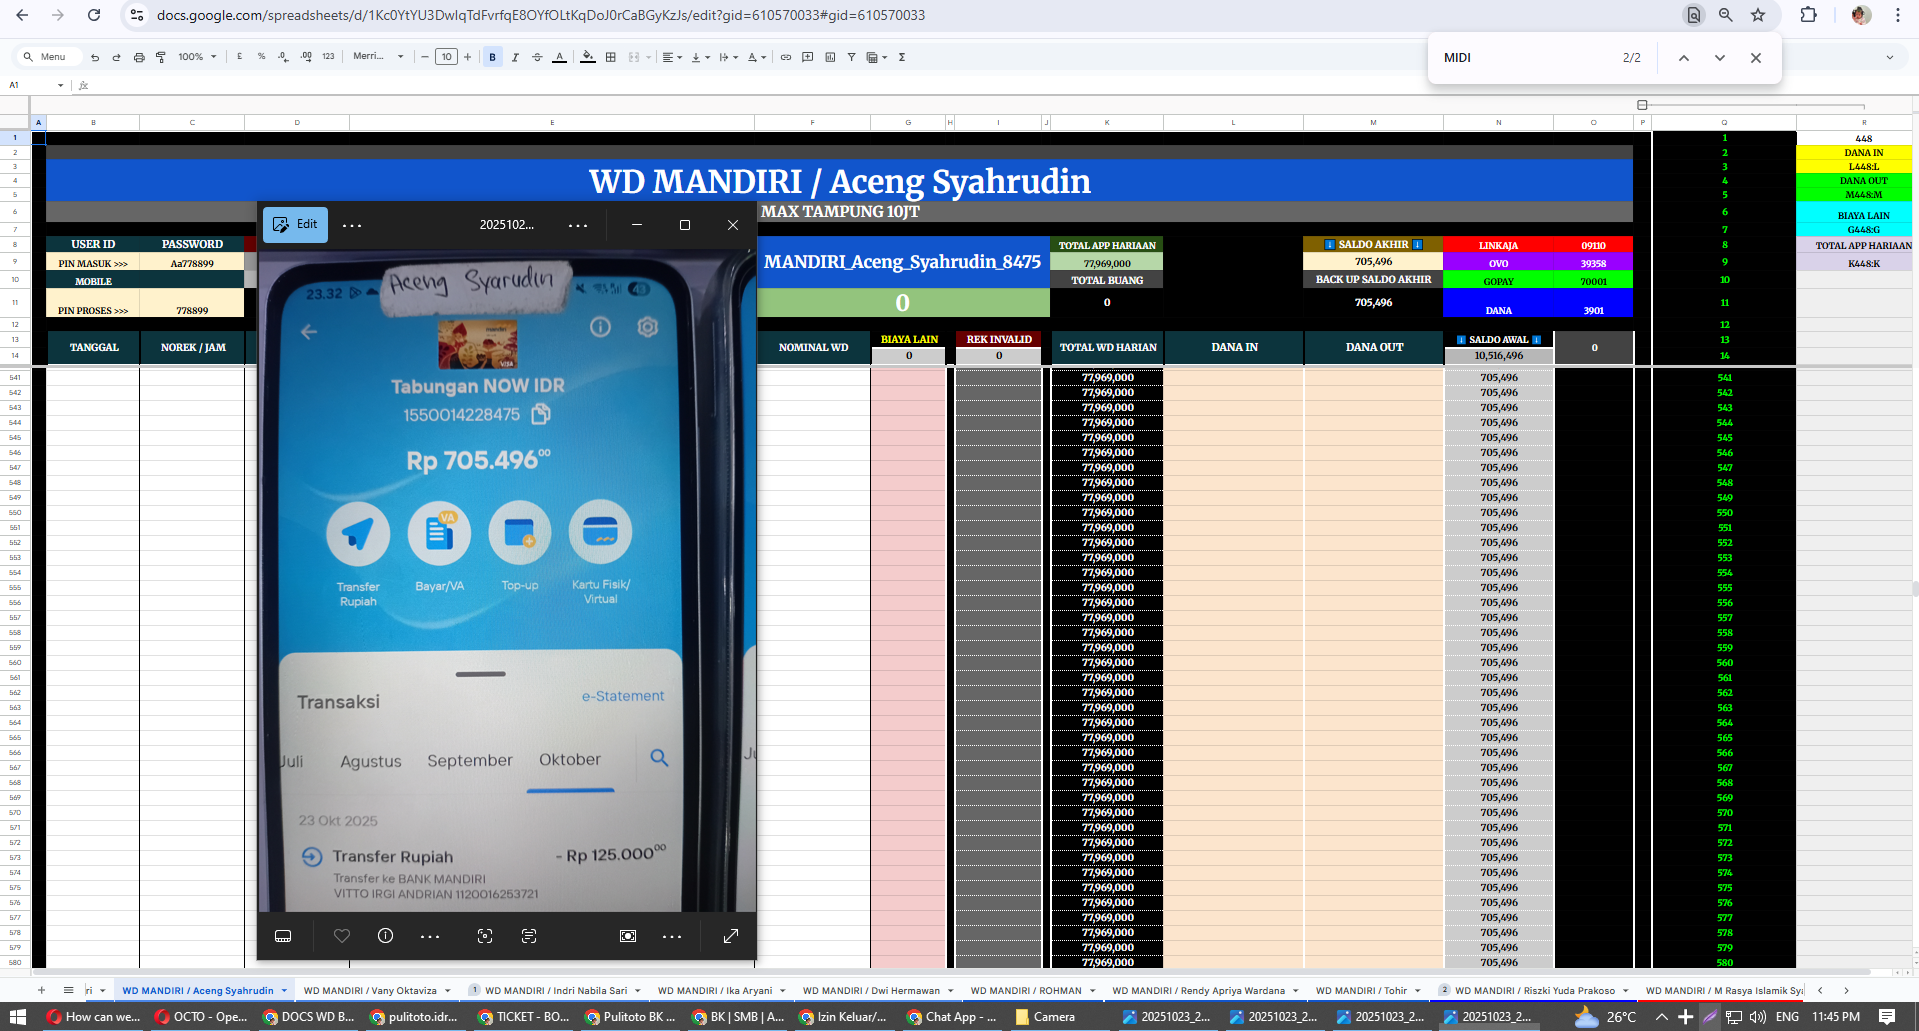Image resolution: width=1919 pixels, height=1031 pixels.
Task: Insert a chart from the toolbar
Action: pos(830,57)
